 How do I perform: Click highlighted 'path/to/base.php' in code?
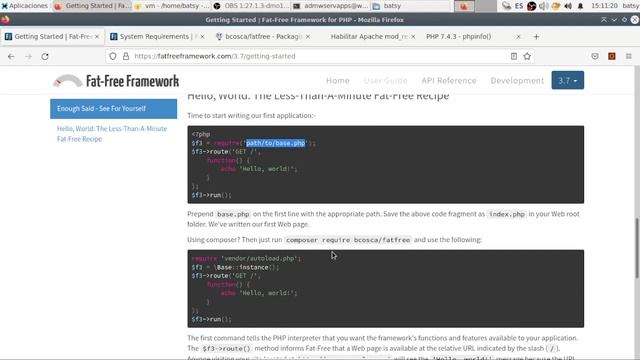(x=276, y=143)
